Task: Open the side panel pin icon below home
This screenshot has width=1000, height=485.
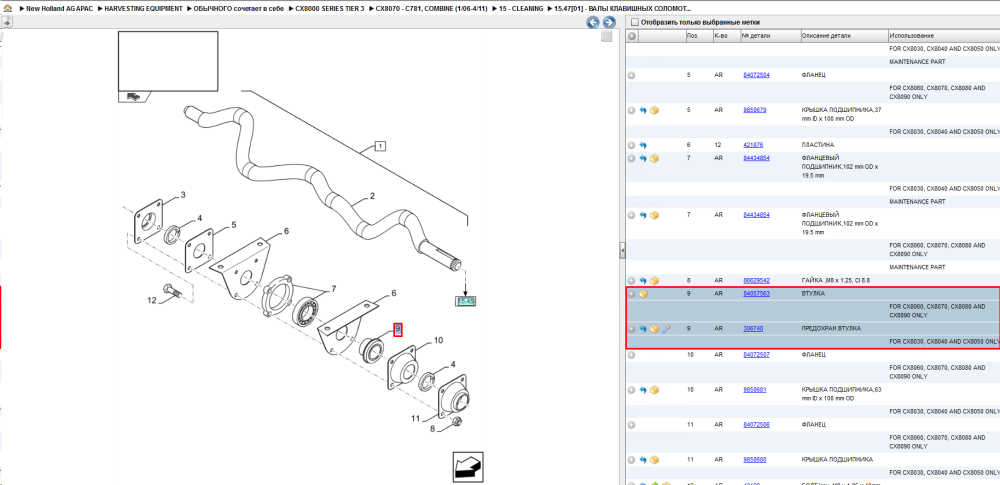Action: (x=6, y=22)
